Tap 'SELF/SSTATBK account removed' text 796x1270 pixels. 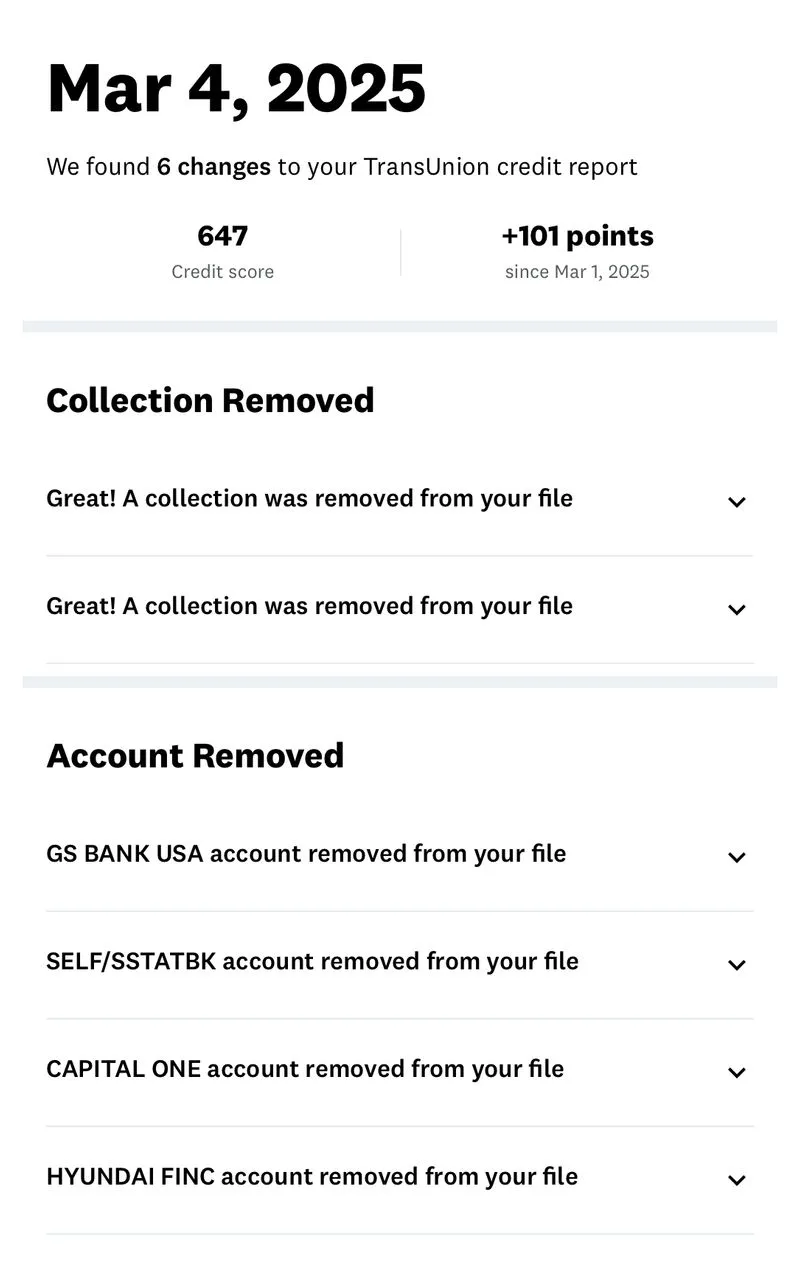pos(312,961)
